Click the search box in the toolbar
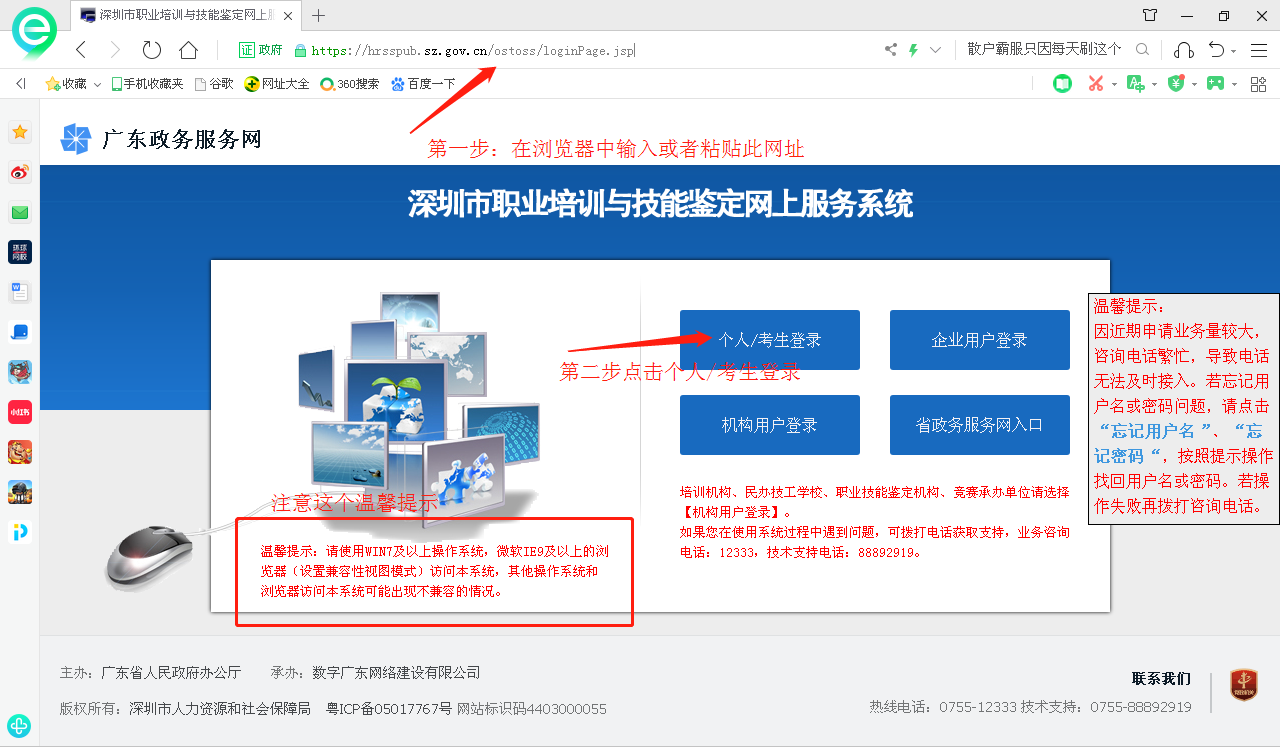 click(1045, 50)
